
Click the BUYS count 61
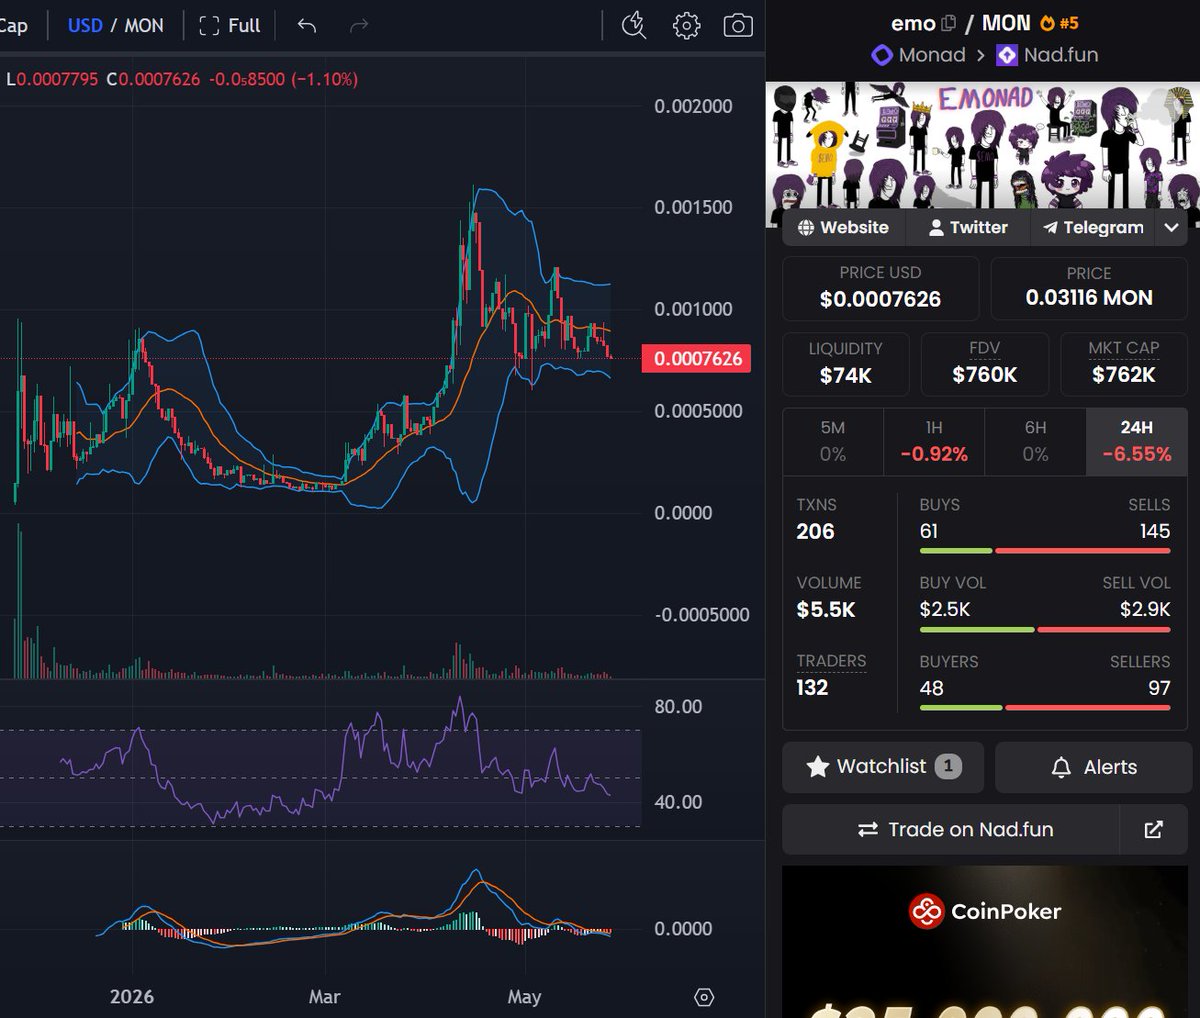point(929,531)
